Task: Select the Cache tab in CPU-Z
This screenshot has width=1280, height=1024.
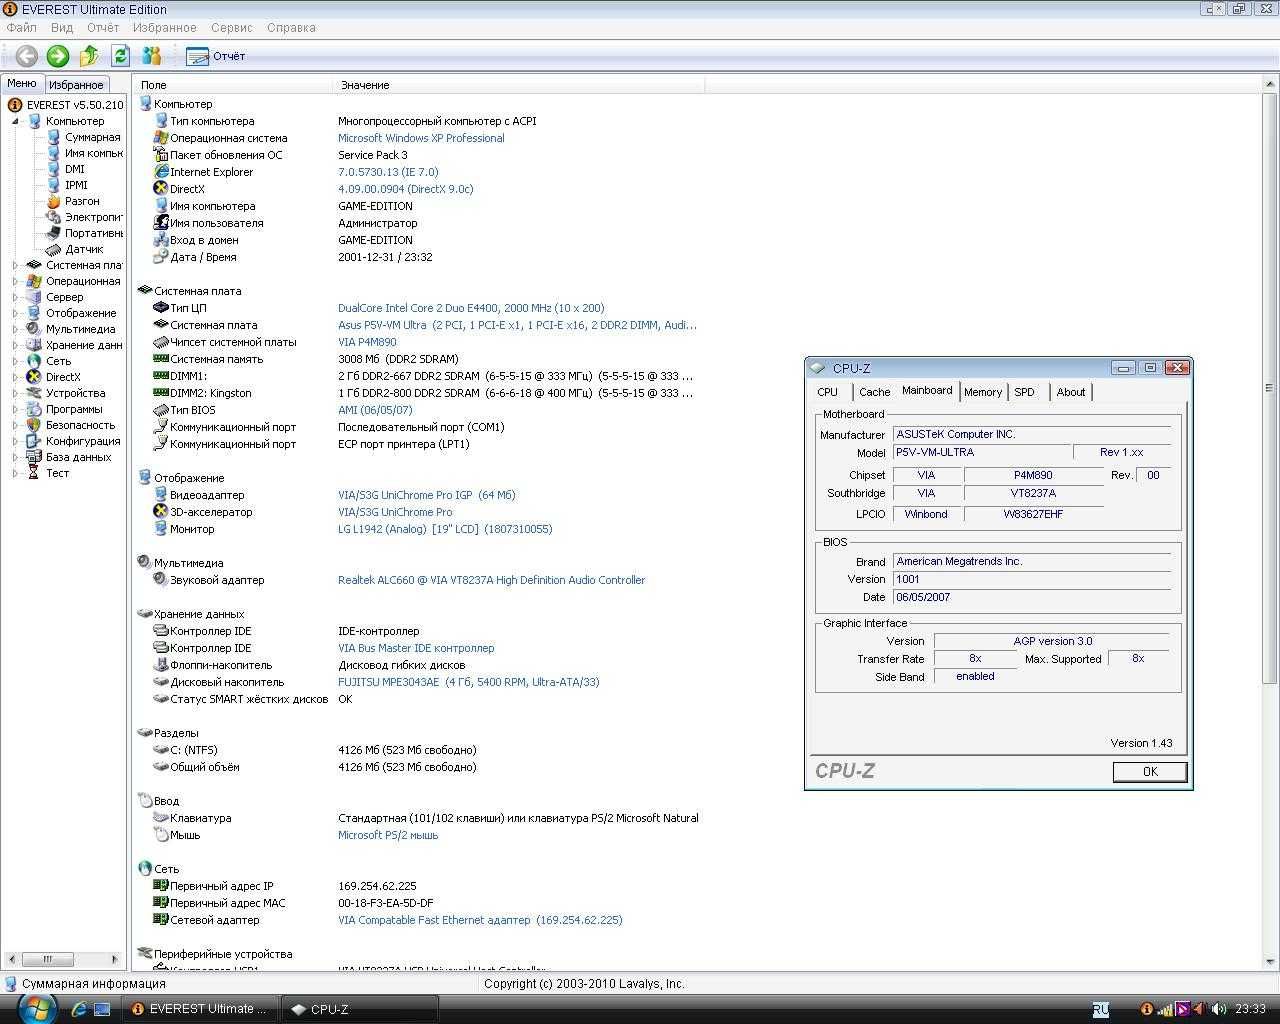Action: coord(874,392)
